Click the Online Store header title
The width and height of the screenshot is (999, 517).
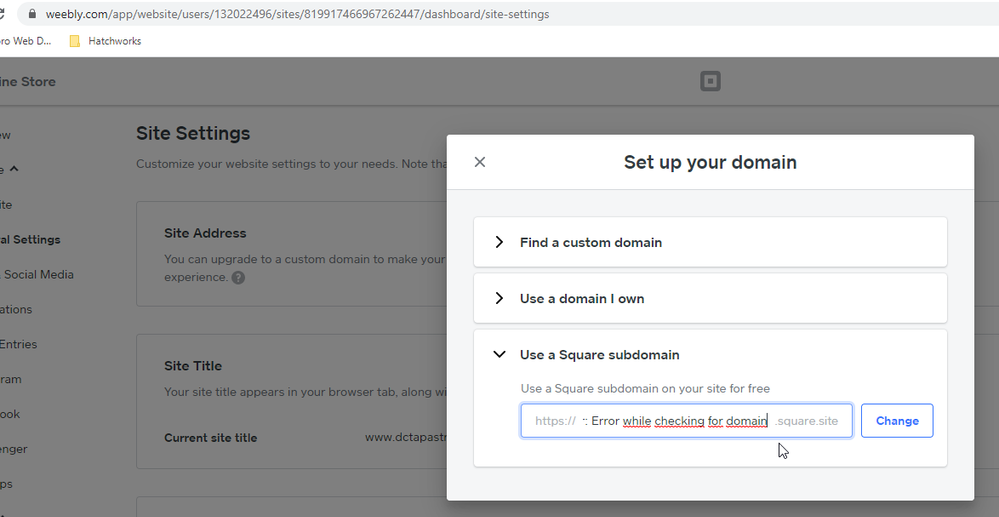28,82
